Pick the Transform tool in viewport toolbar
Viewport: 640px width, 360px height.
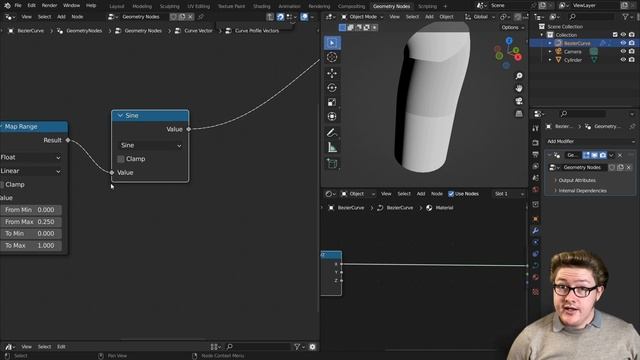(x=332, y=117)
